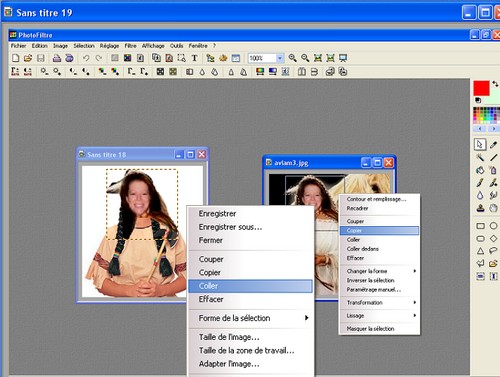Viewport: 500px width, 377px height.
Task: Select the arrow selection tool
Action: 480,145
